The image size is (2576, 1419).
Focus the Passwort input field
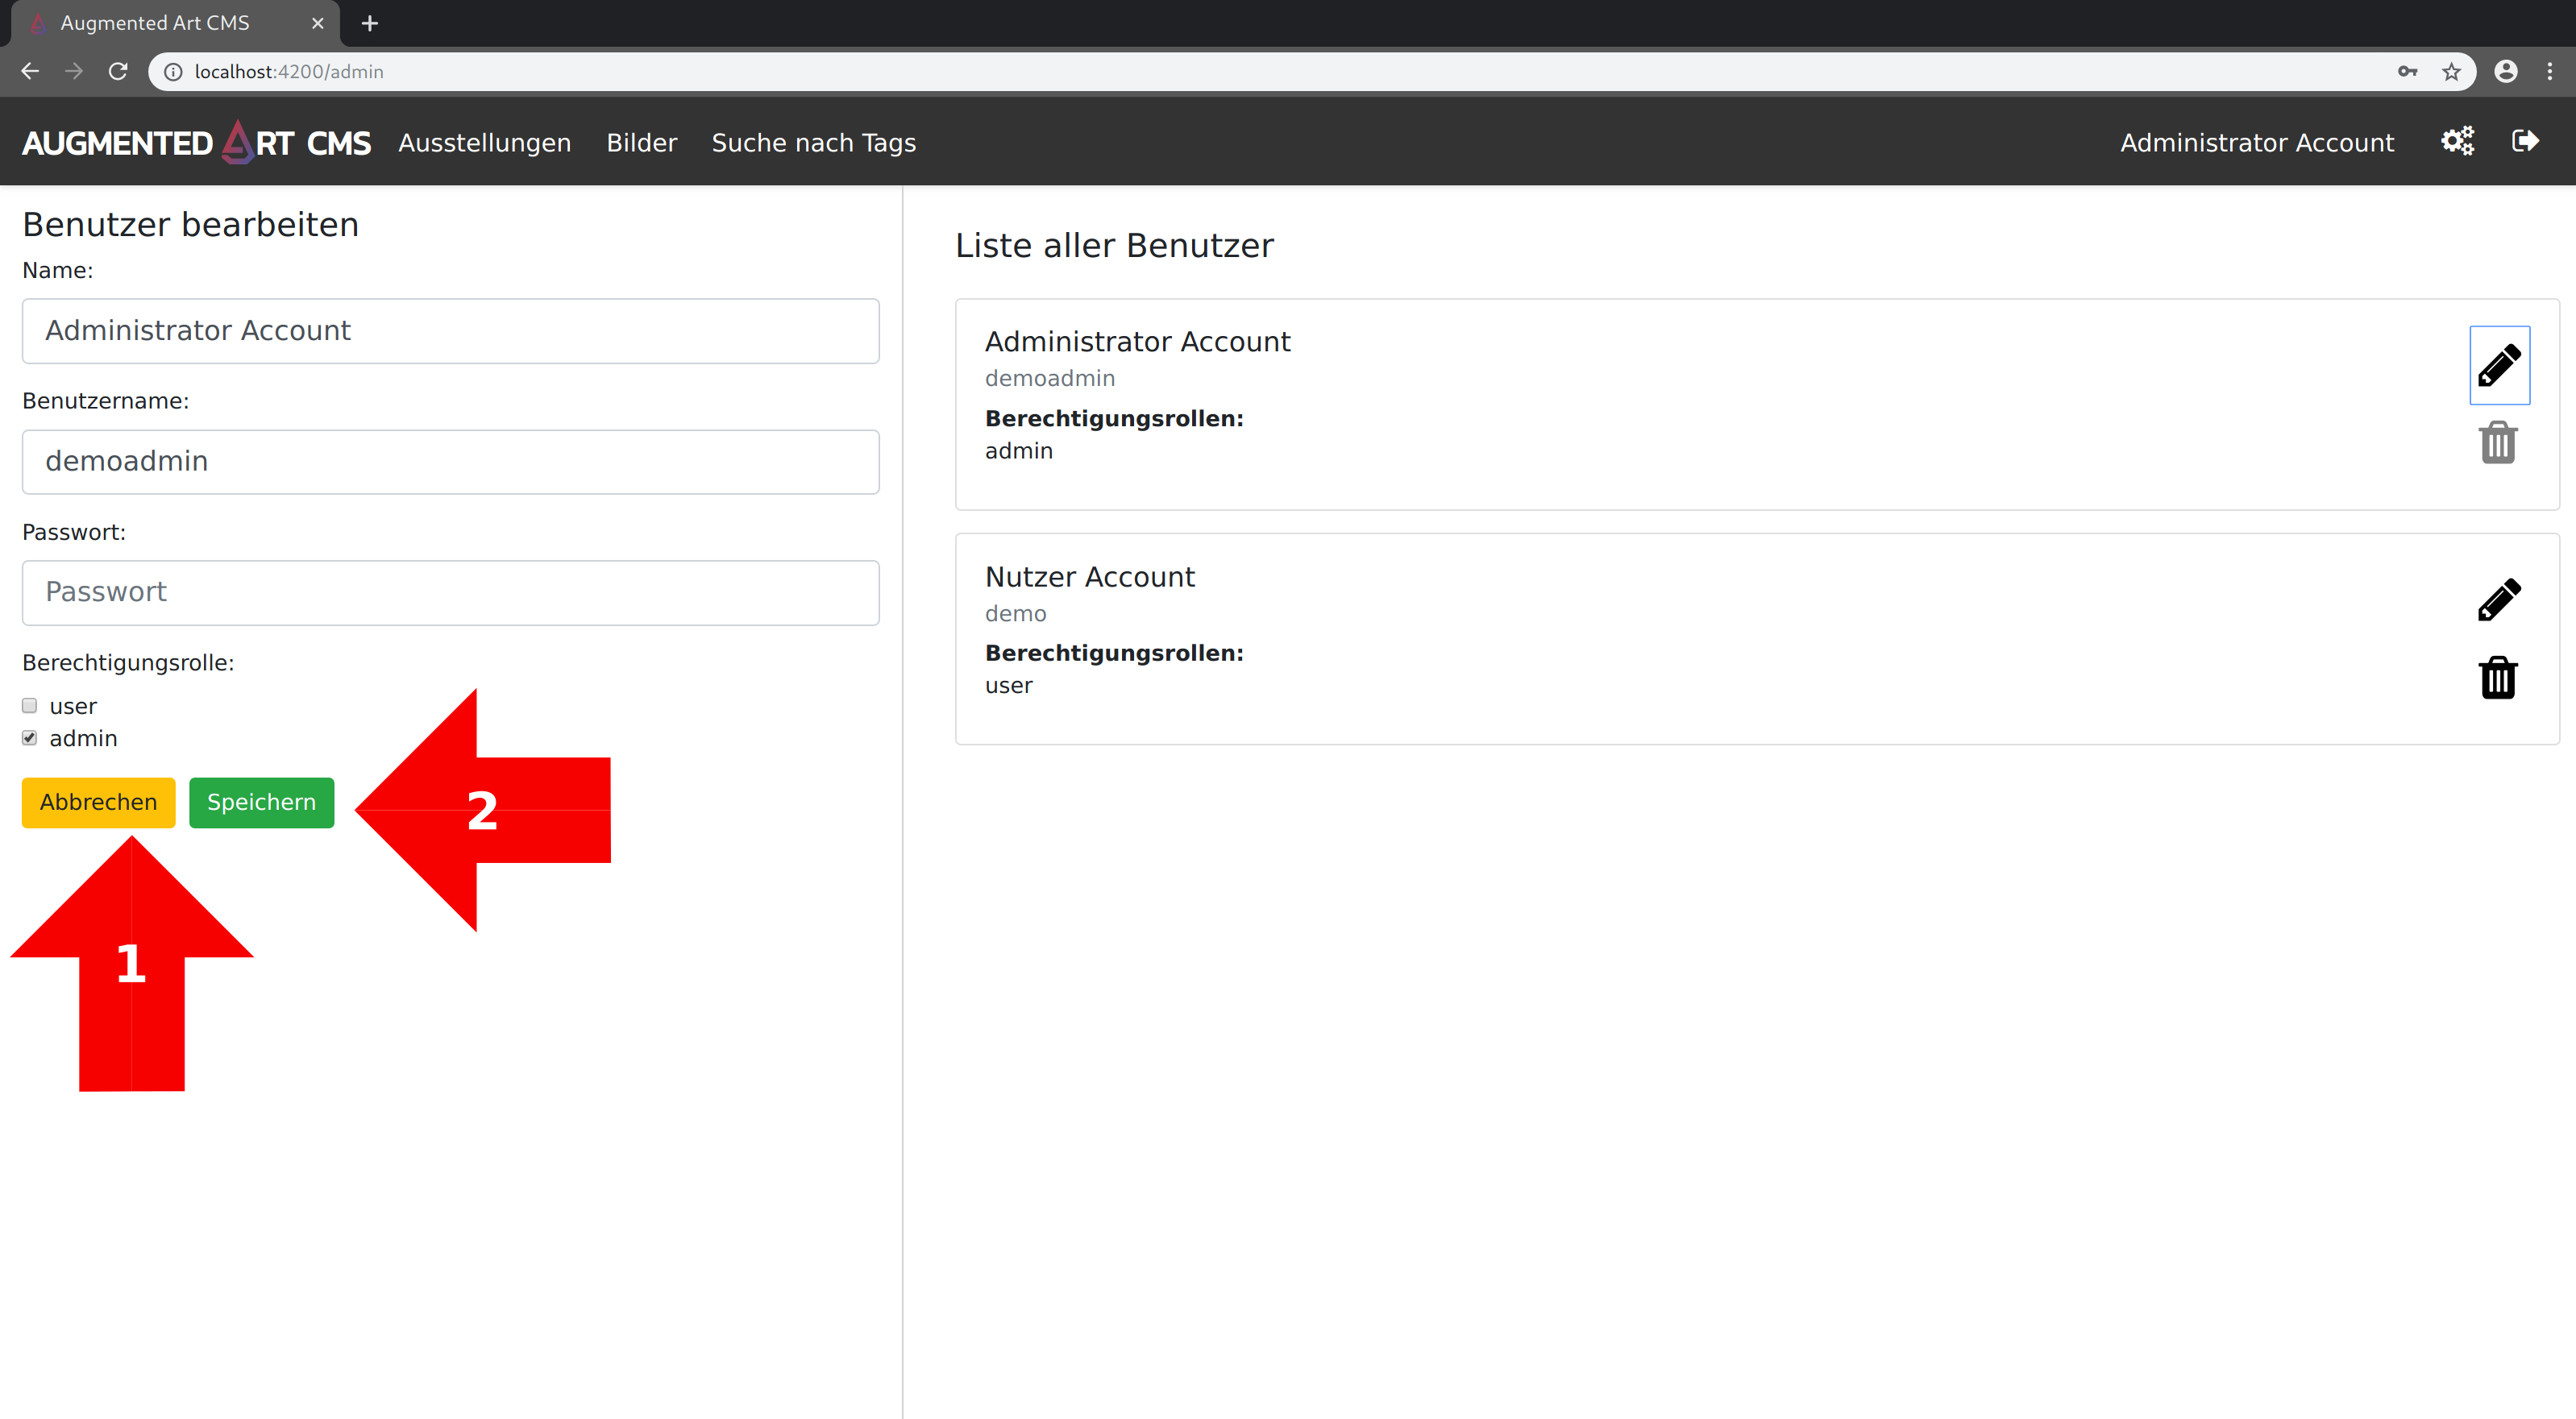(451, 593)
